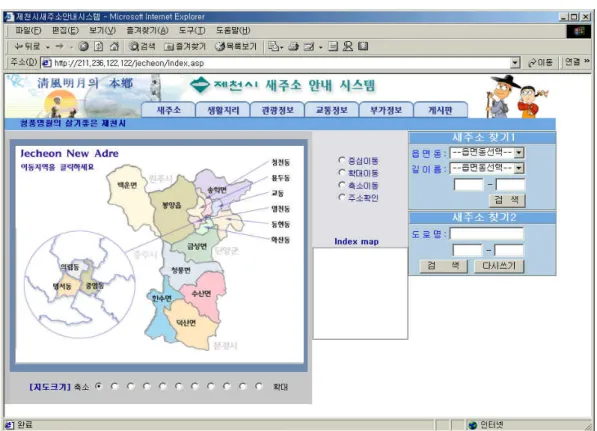The height and width of the screenshot is (431, 597).
Task: Click the 검색 button in 새주소 찾기2
Action: click(x=444, y=266)
